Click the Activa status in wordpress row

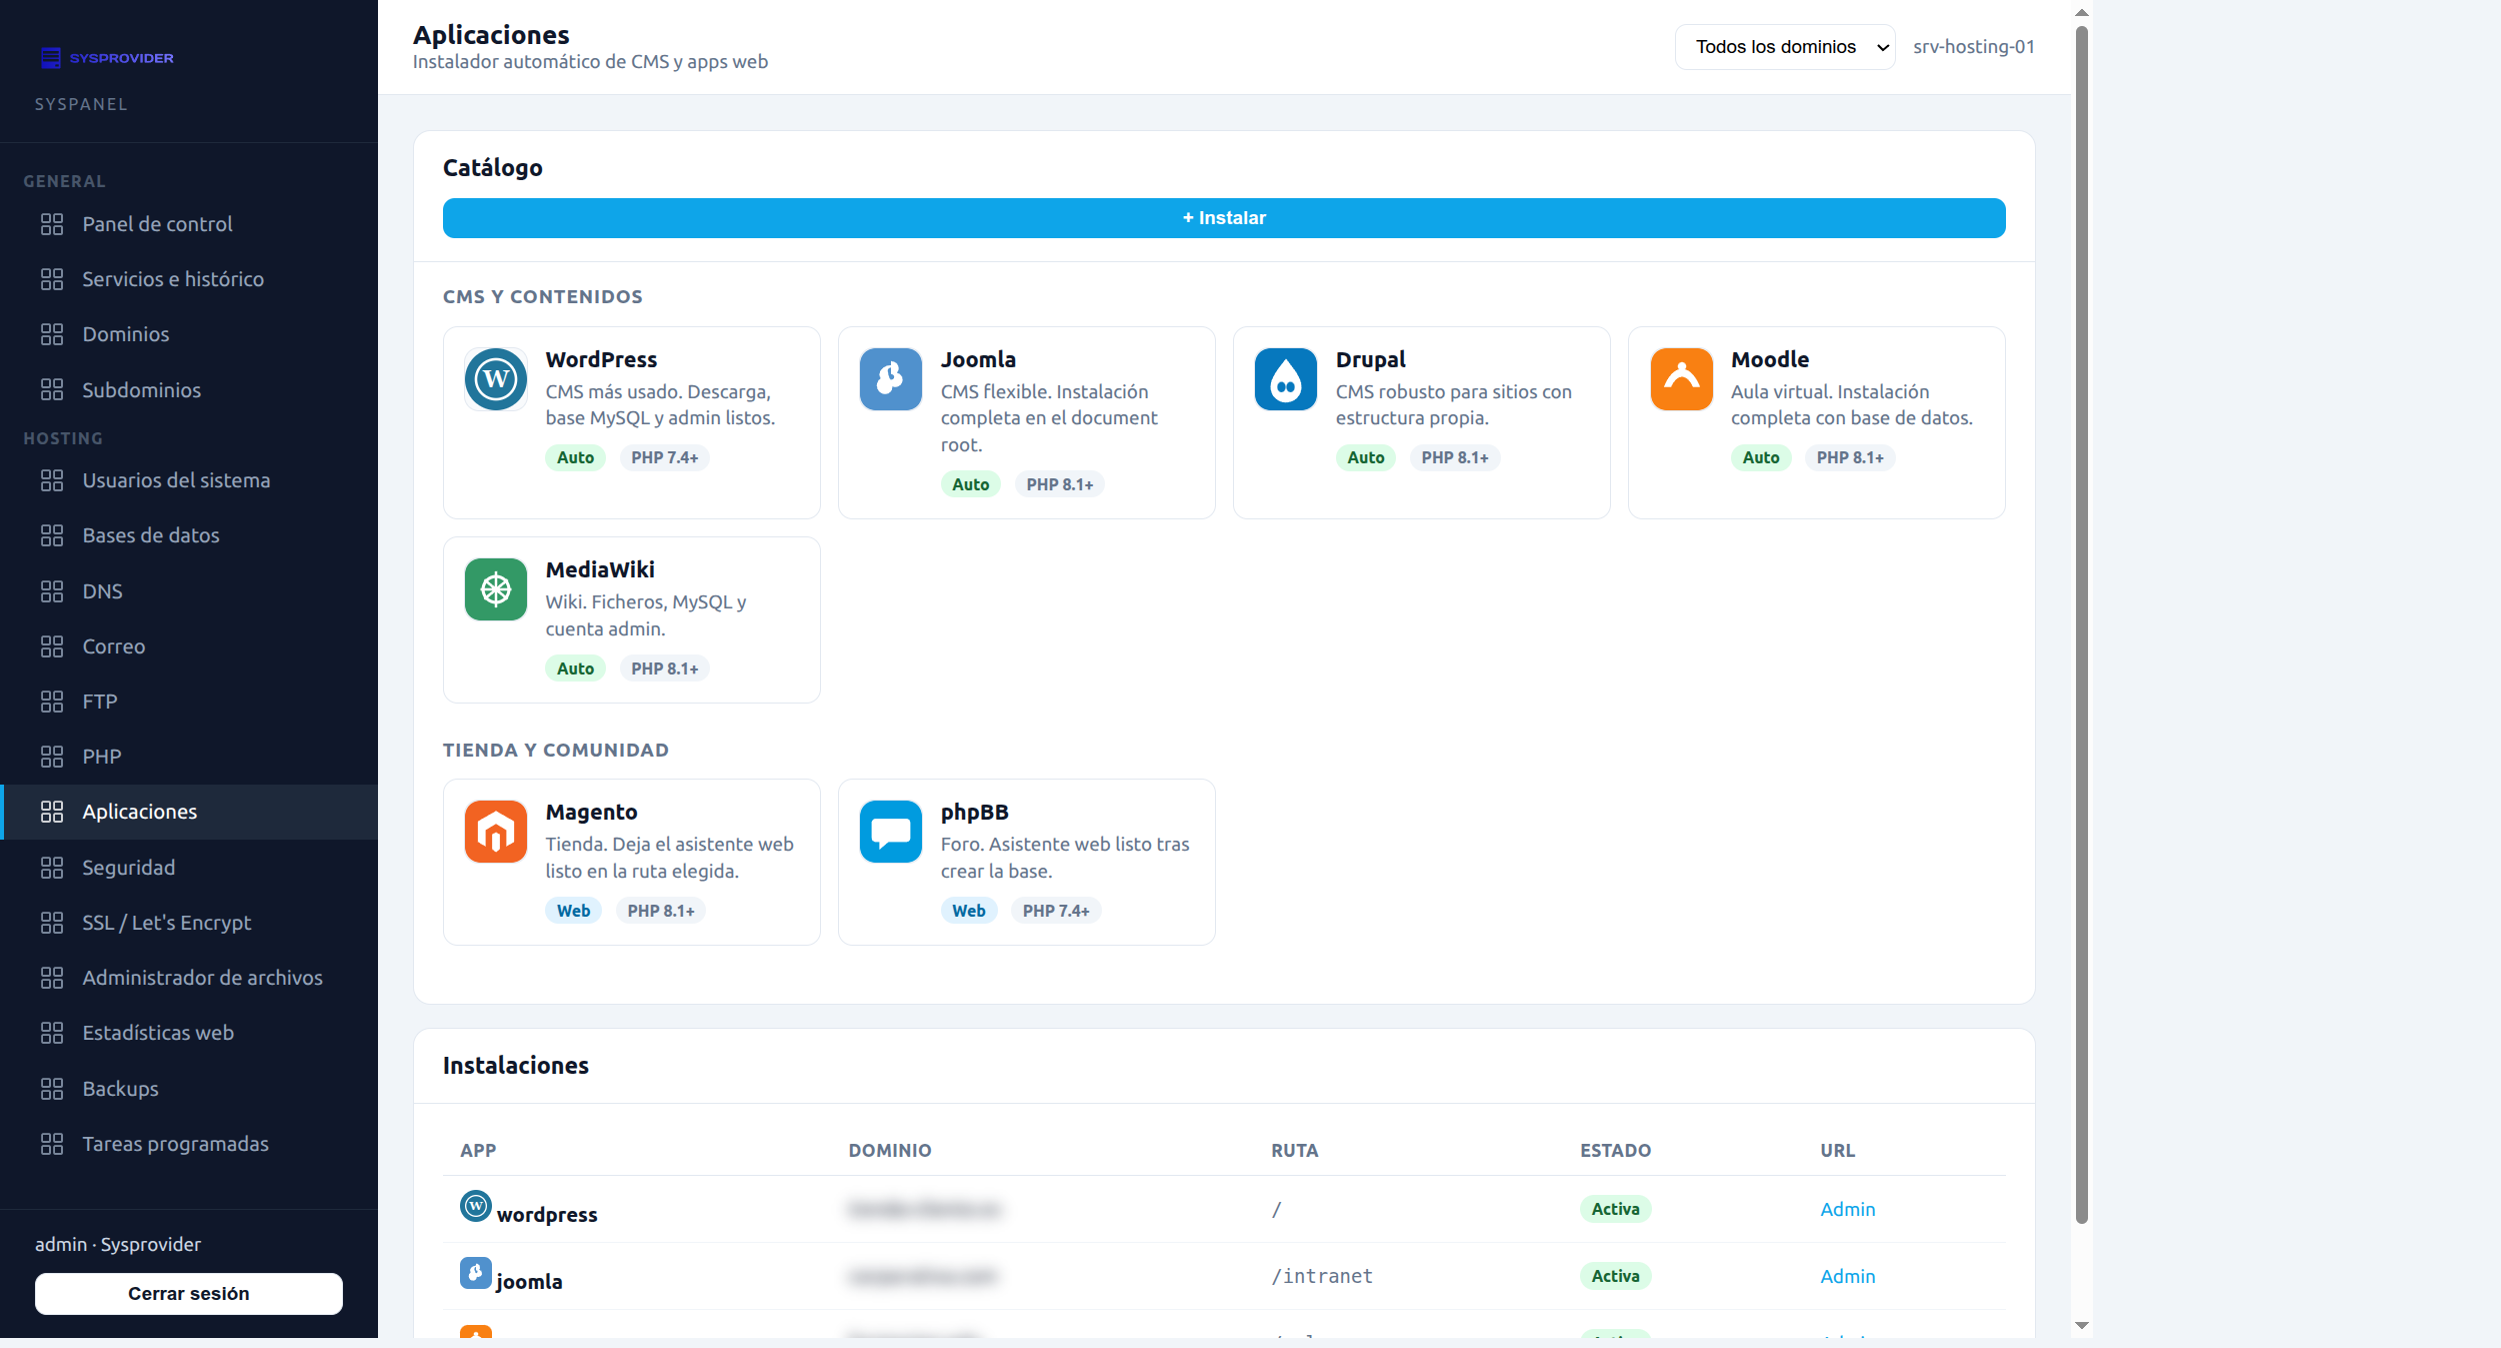point(1615,1209)
